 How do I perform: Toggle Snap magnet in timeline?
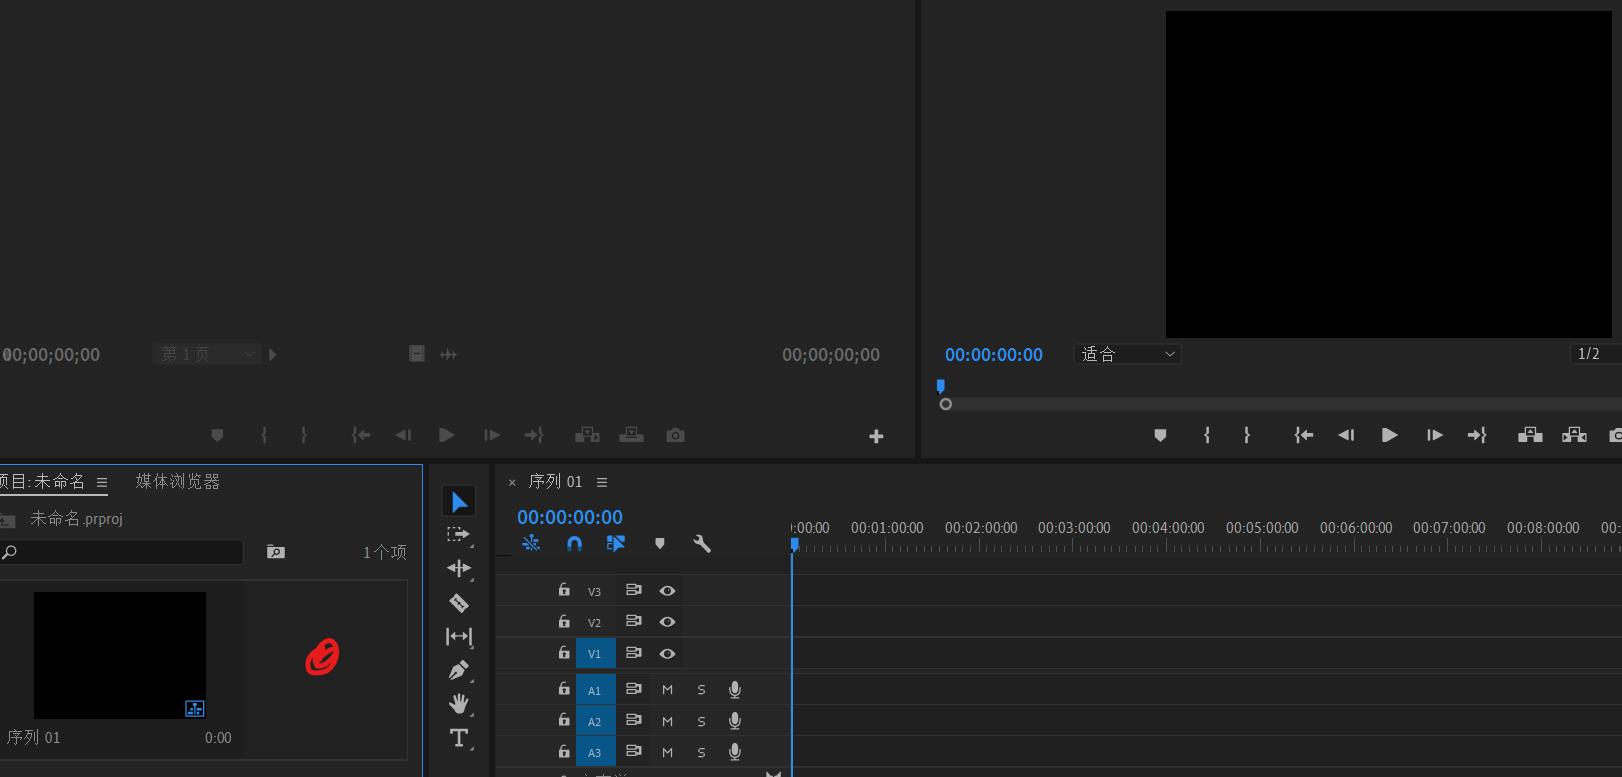(574, 543)
